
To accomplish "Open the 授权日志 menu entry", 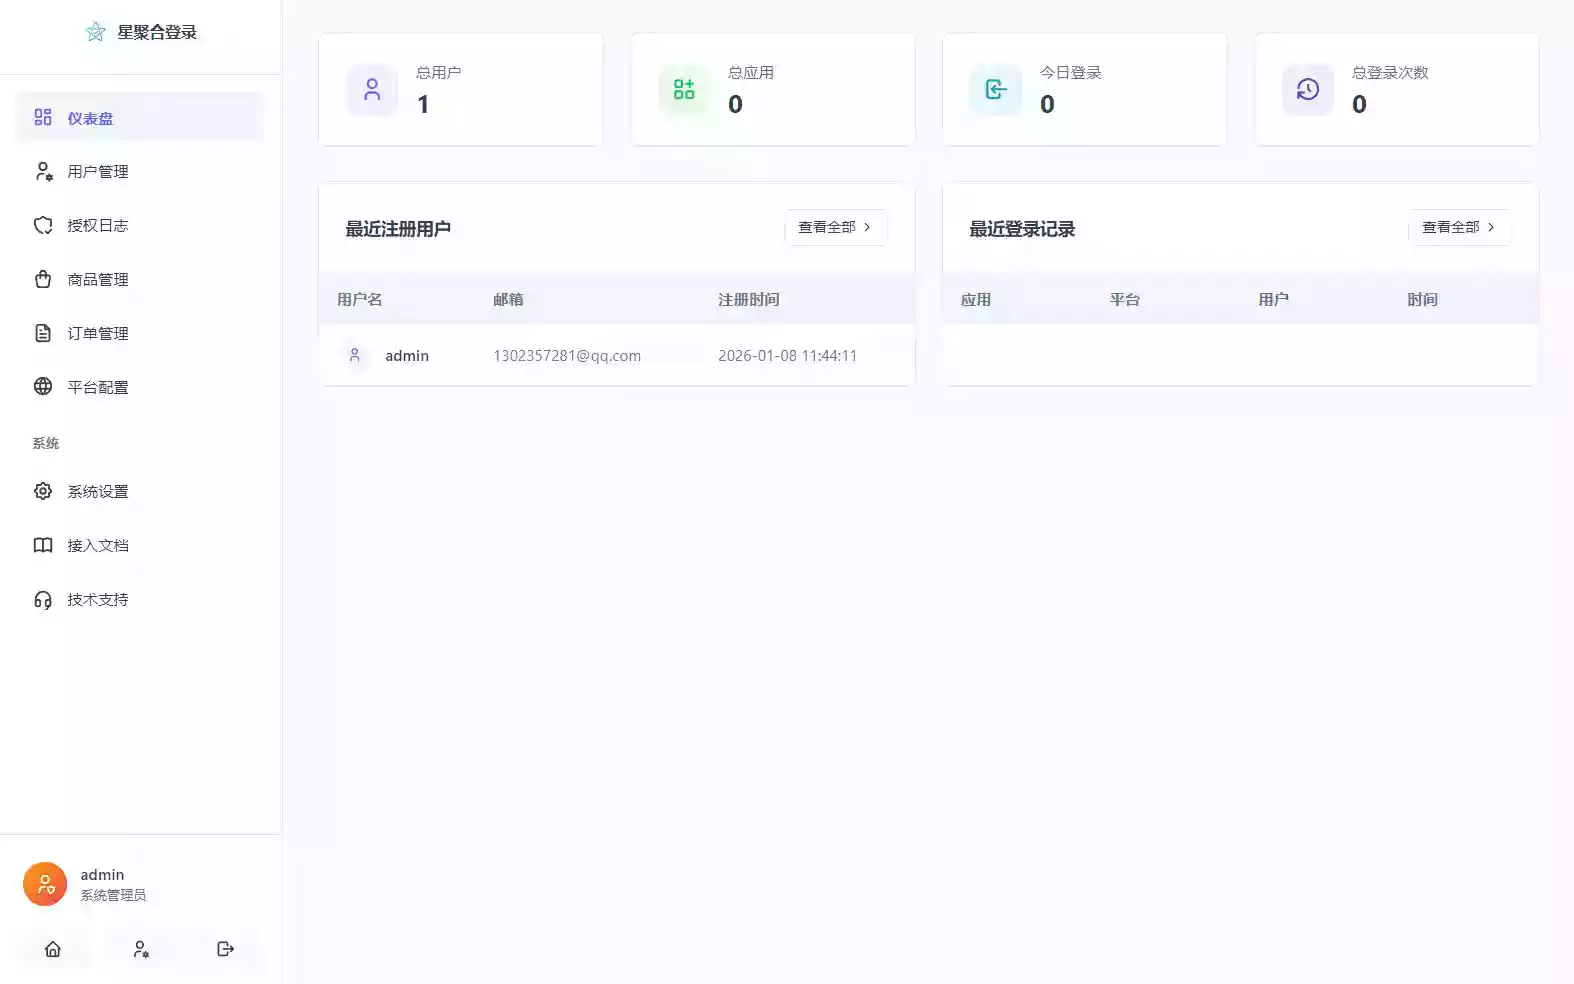I will [x=140, y=225].
